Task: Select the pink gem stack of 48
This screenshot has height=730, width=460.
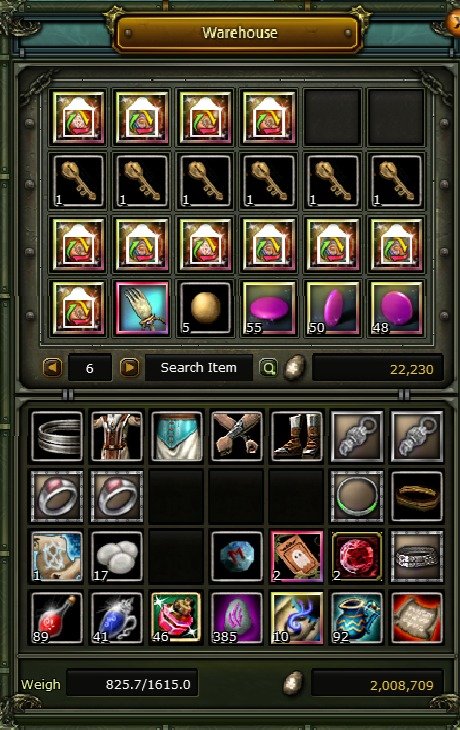Action: [x=396, y=308]
